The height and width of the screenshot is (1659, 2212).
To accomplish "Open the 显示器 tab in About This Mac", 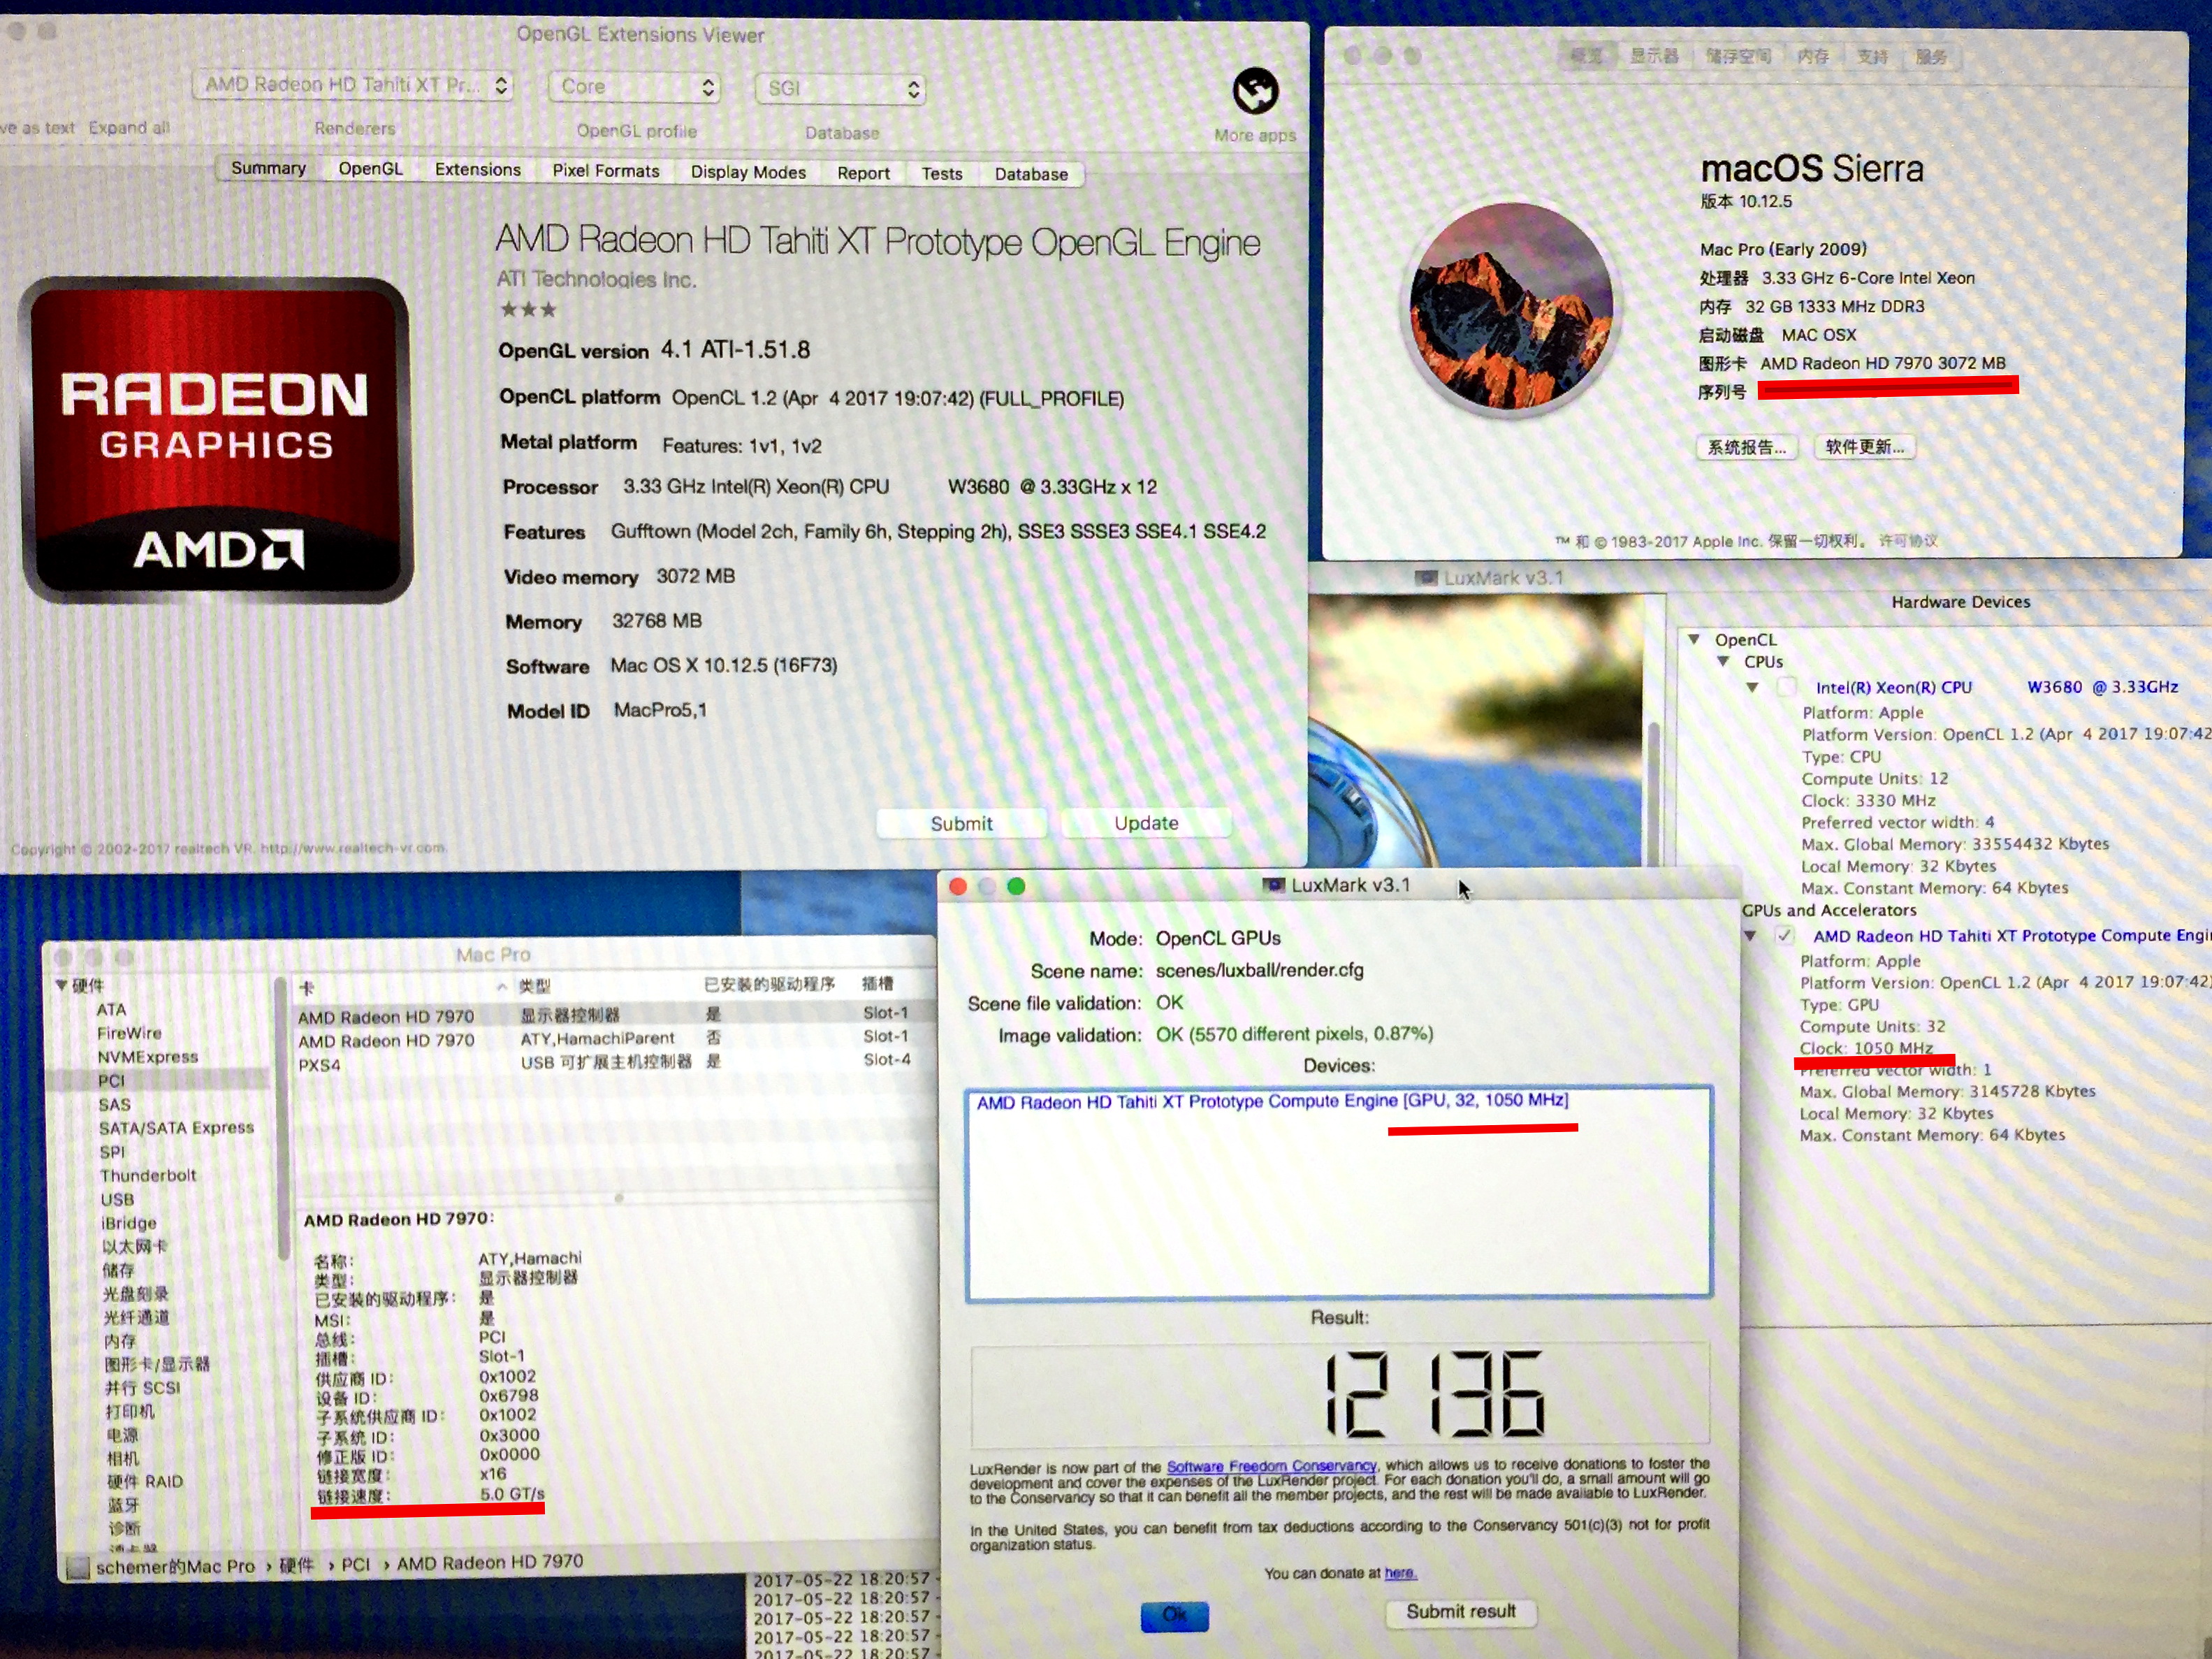I will tap(1654, 56).
